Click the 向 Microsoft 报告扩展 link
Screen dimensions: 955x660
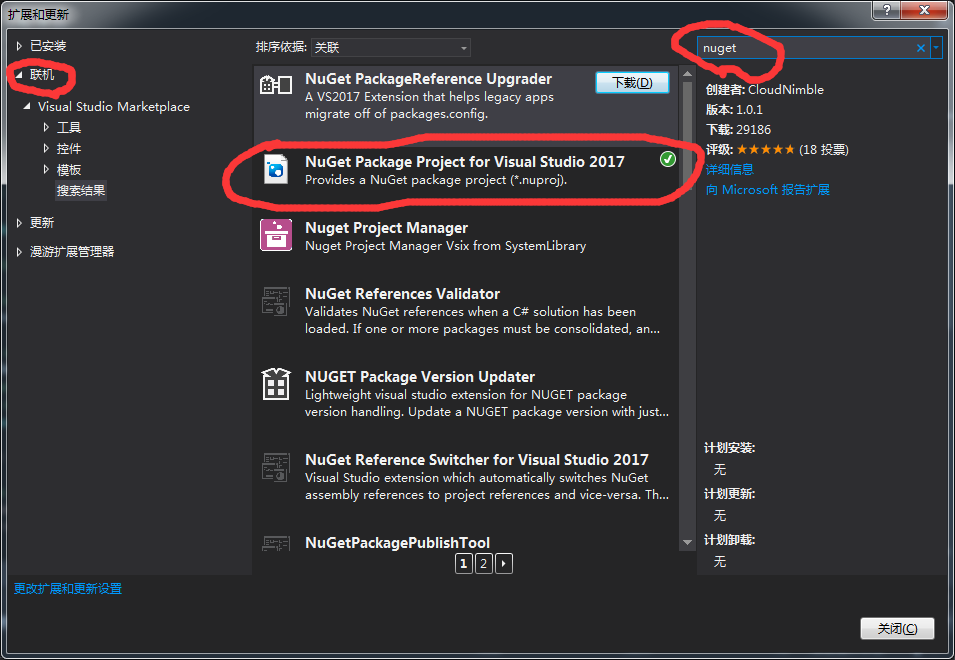click(x=767, y=188)
